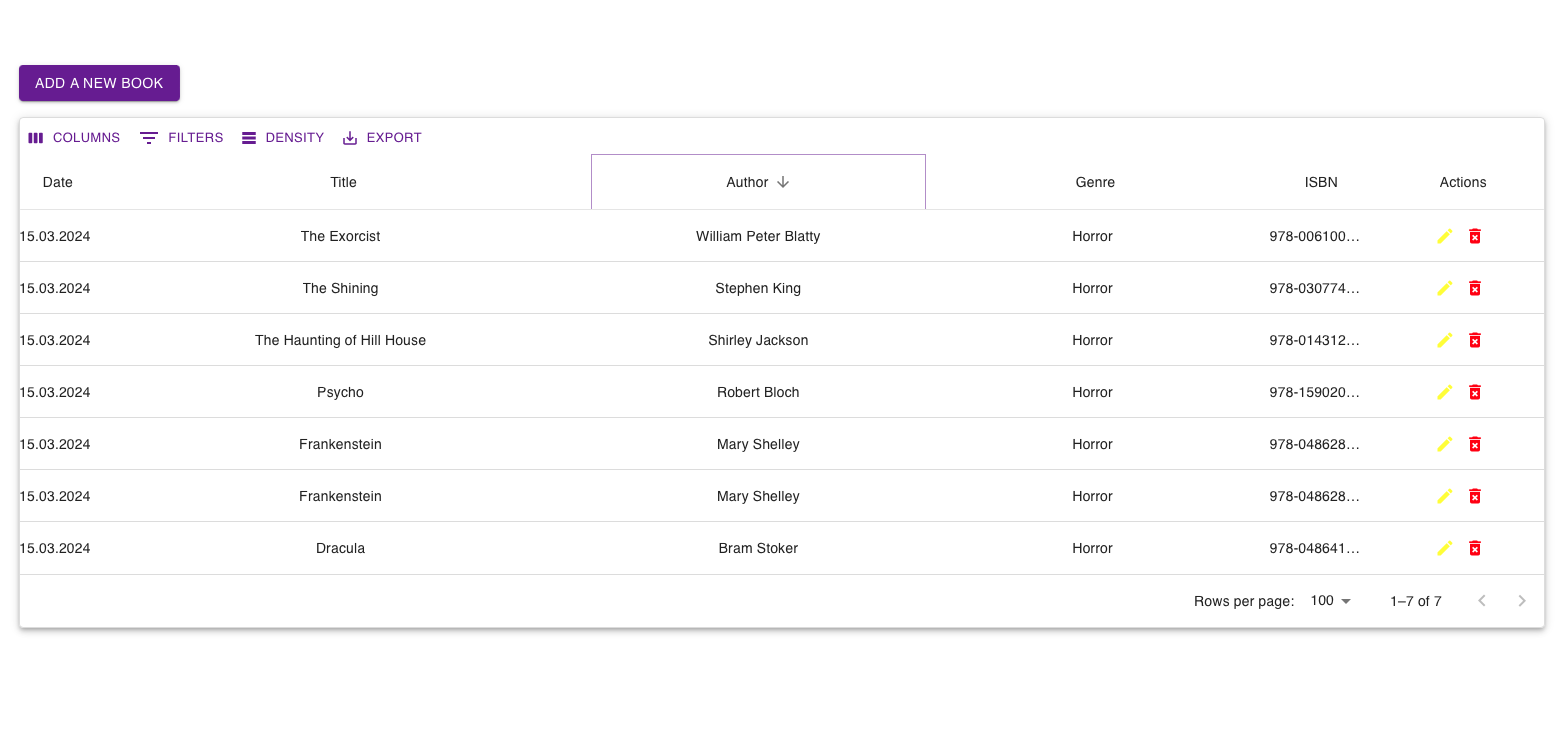Open the Export options menu
Screen dimensions: 1564x737
[x=382, y=138]
